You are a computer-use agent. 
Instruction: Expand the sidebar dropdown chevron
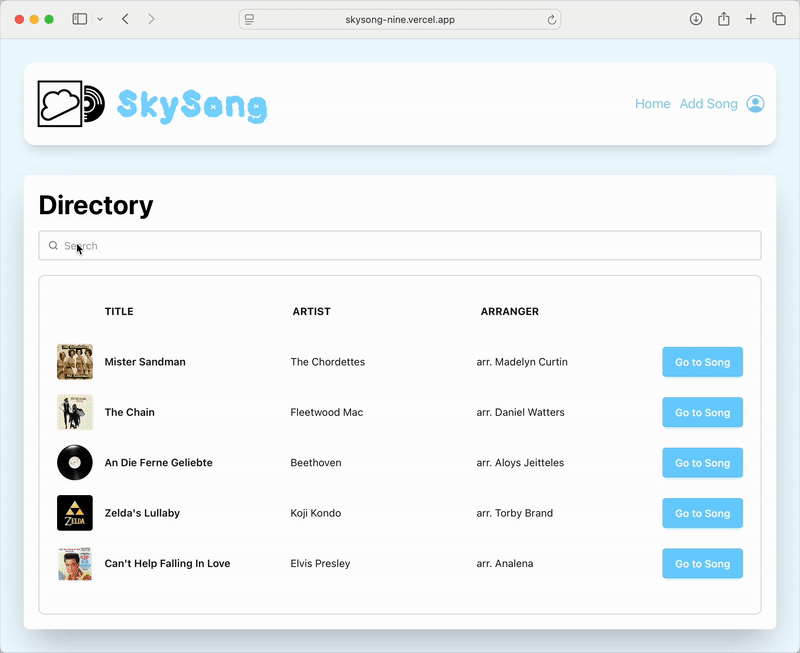click(100, 18)
